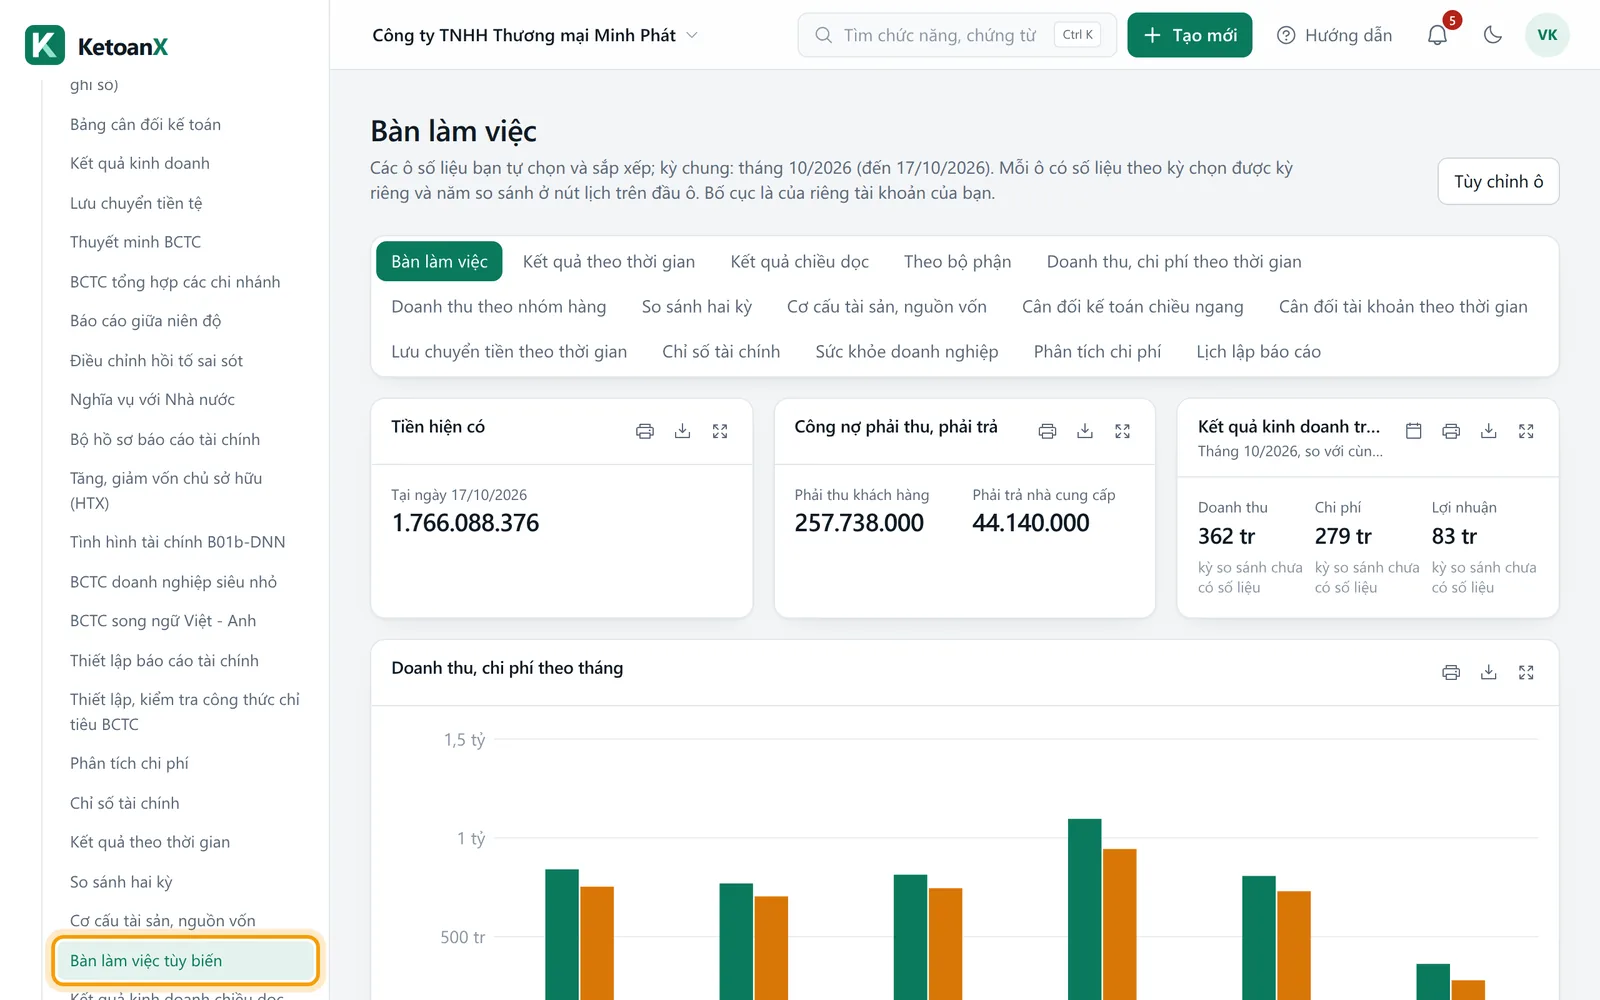This screenshot has width=1600, height=1000.
Task: Download the Tiền hiện có card
Action: click(x=682, y=431)
